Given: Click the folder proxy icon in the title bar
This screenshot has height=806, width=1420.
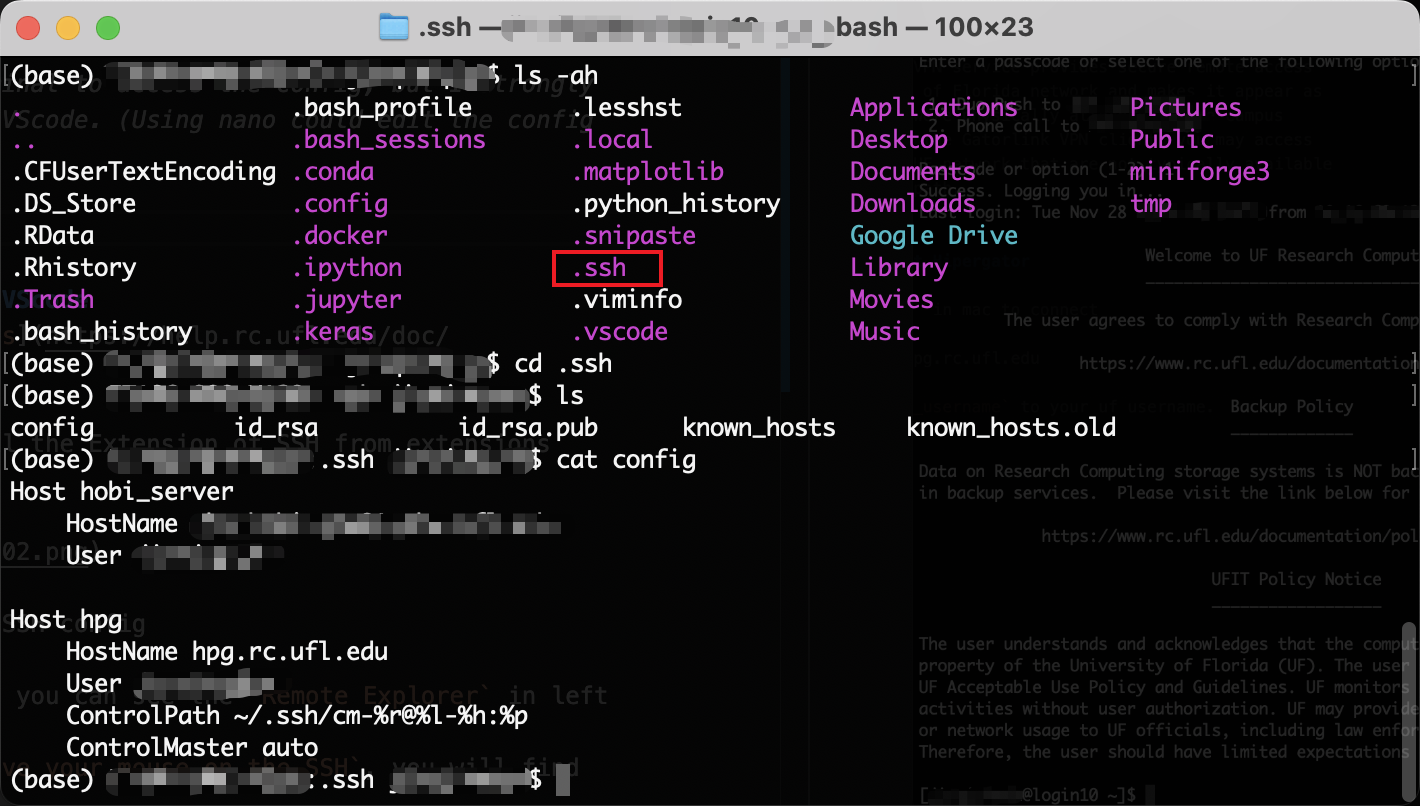Looking at the screenshot, I should point(395,27).
